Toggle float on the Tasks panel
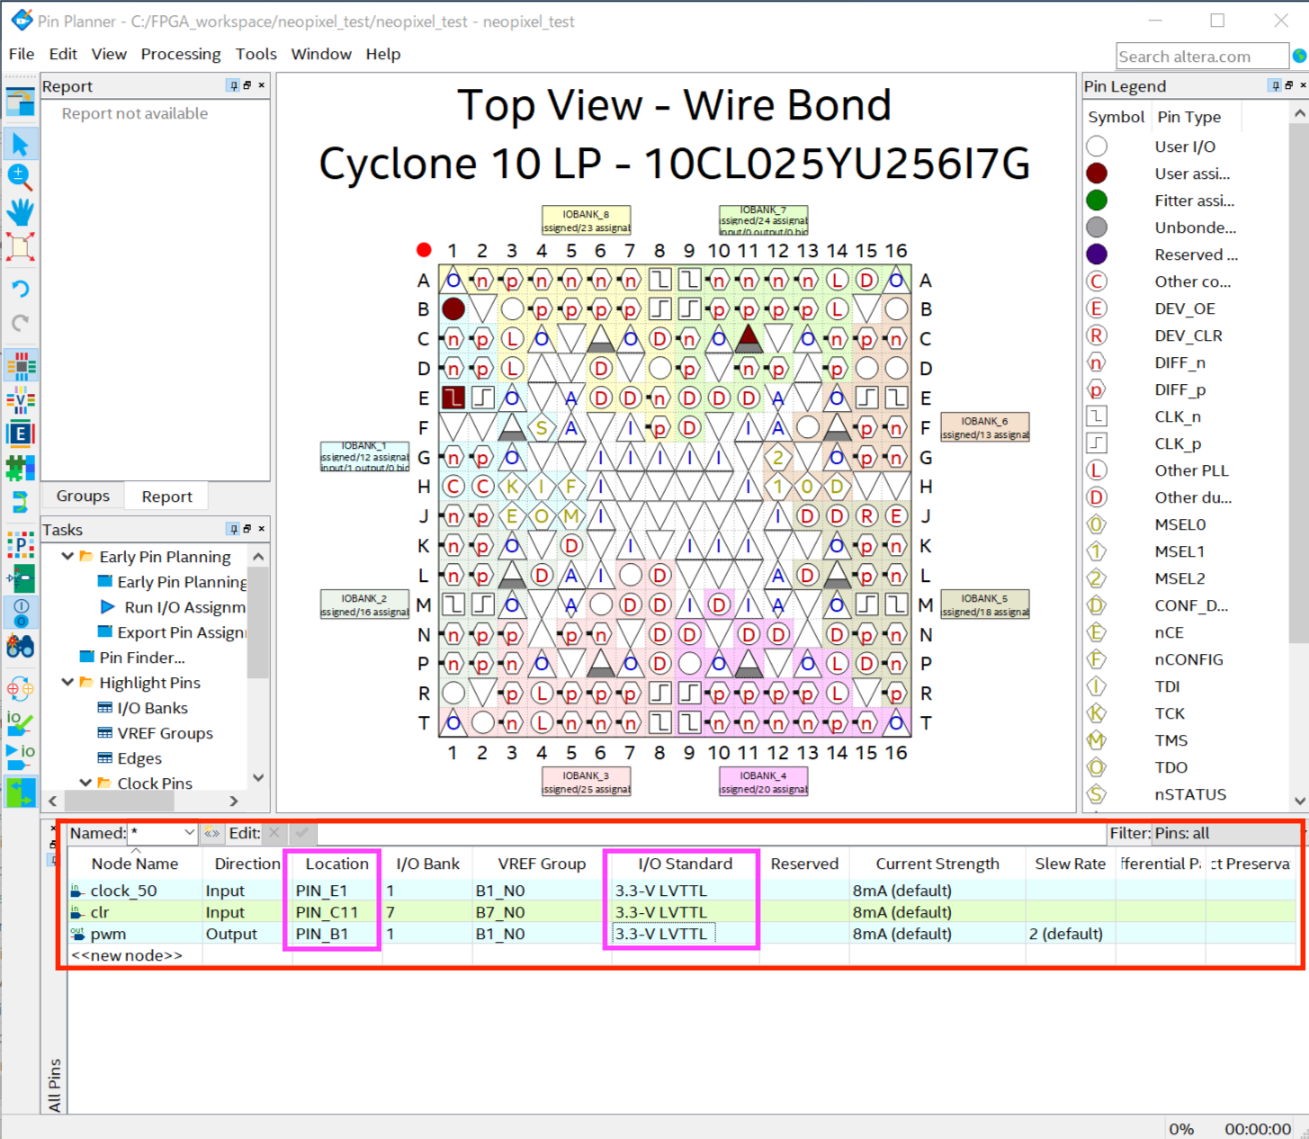1309x1139 pixels. point(247,529)
